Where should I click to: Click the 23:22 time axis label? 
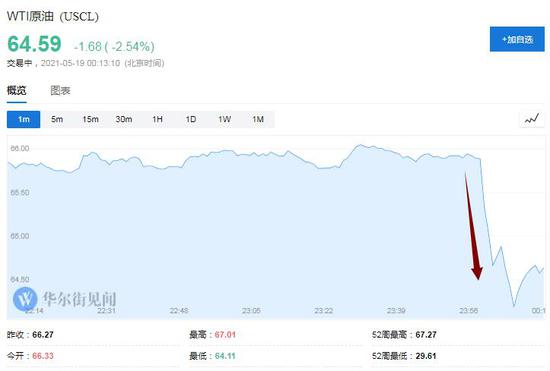pyautogui.click(x=323, y=311)
